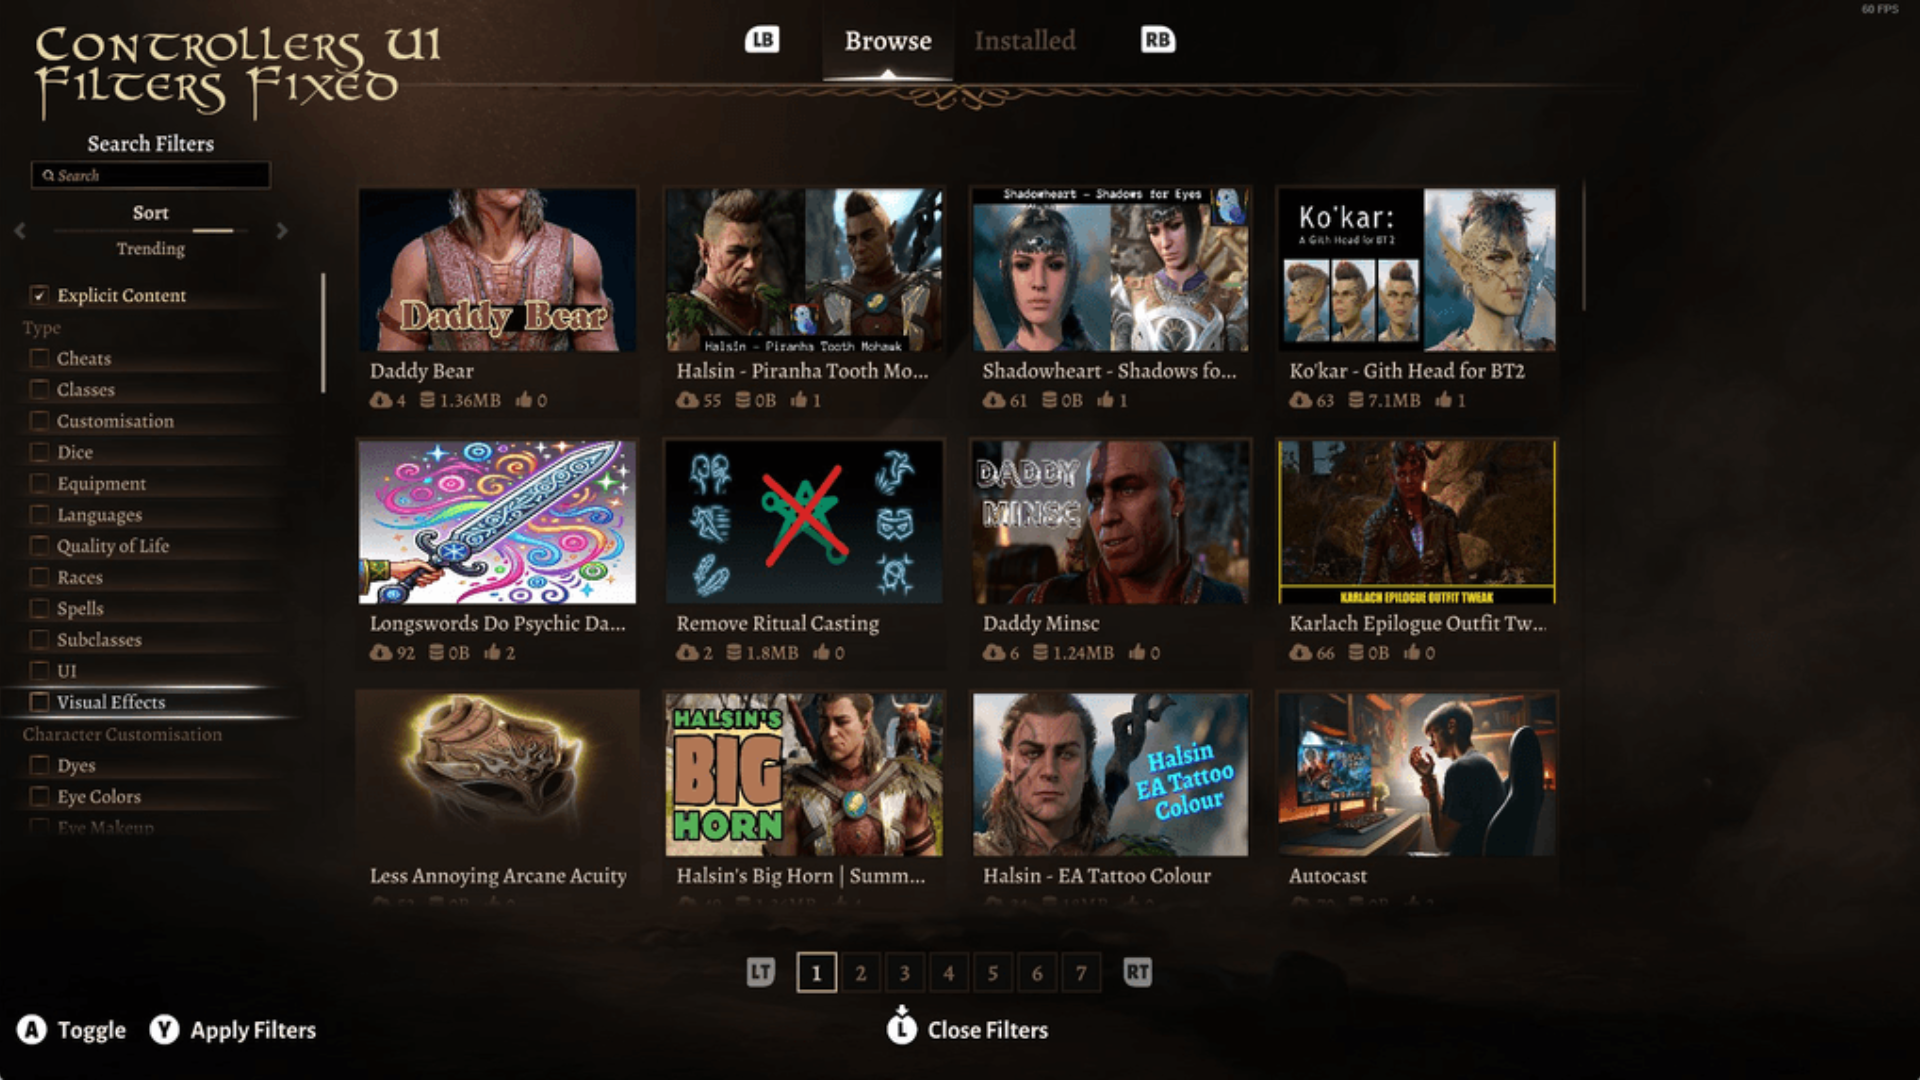Click the Search input field
The height and width of the screenshot is (1080, 1920).
[x=148, y=174]
